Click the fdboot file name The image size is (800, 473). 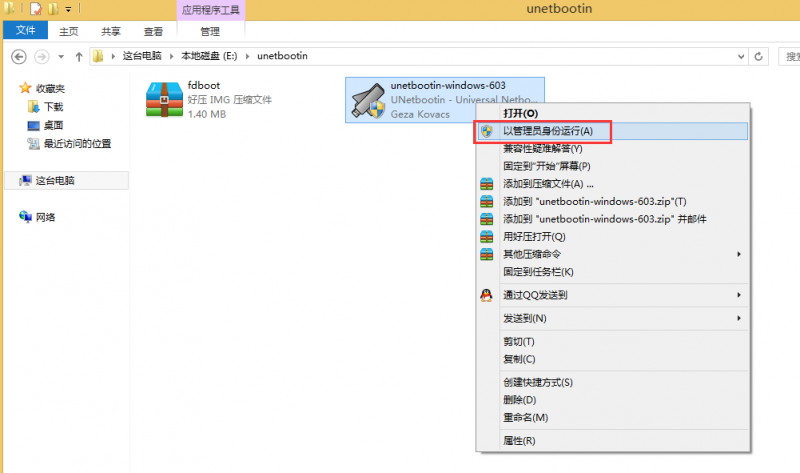(x=204, y=85)
